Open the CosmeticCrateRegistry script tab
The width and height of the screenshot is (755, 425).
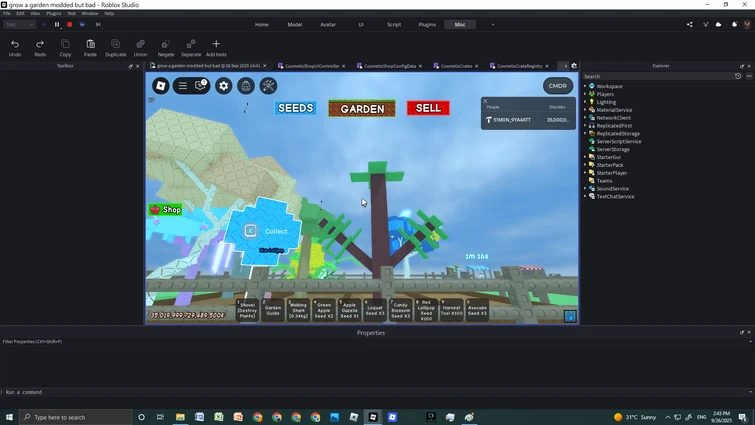pos(519,66)
